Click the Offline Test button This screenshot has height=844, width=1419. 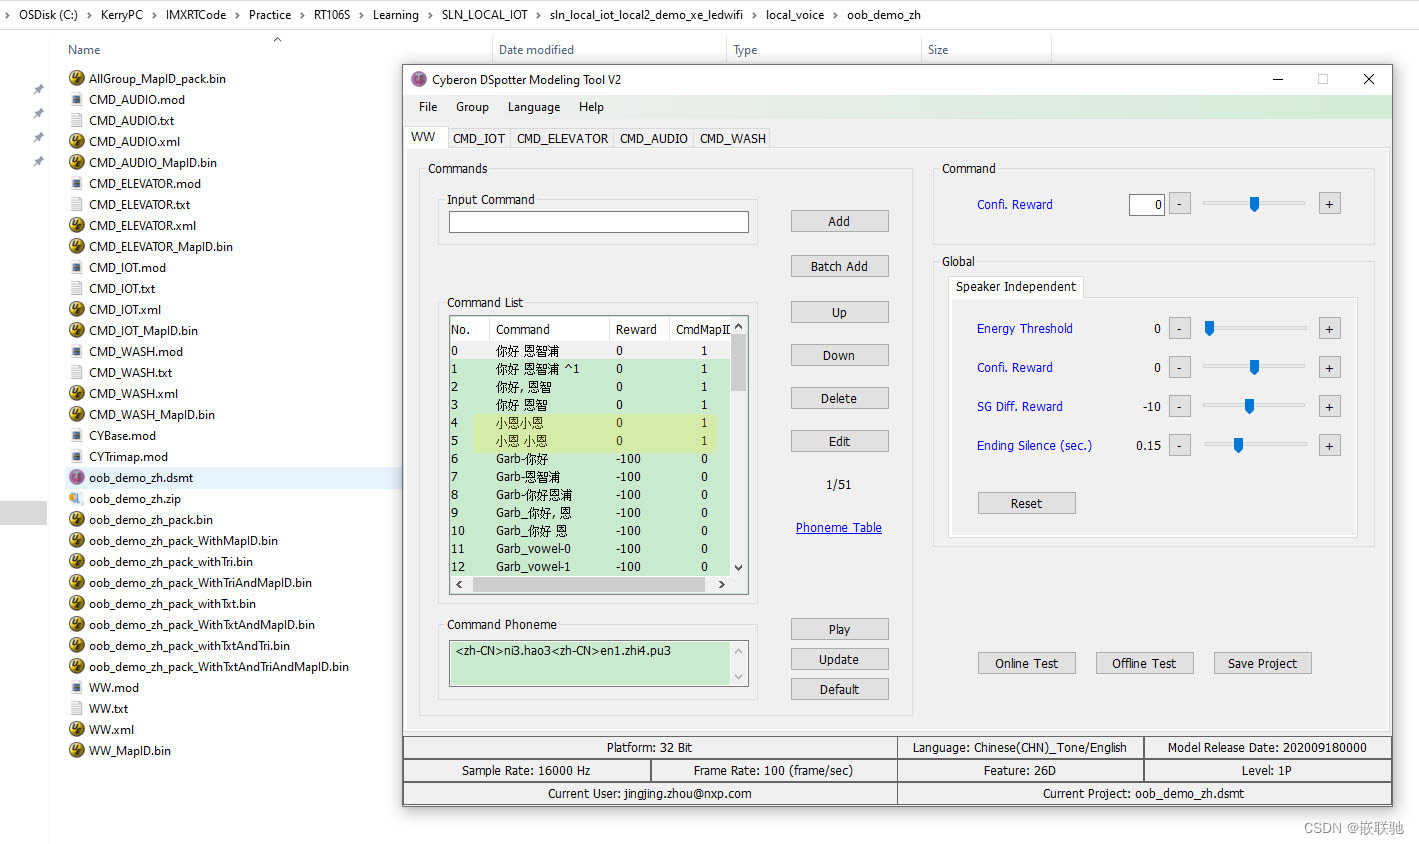1144,664
